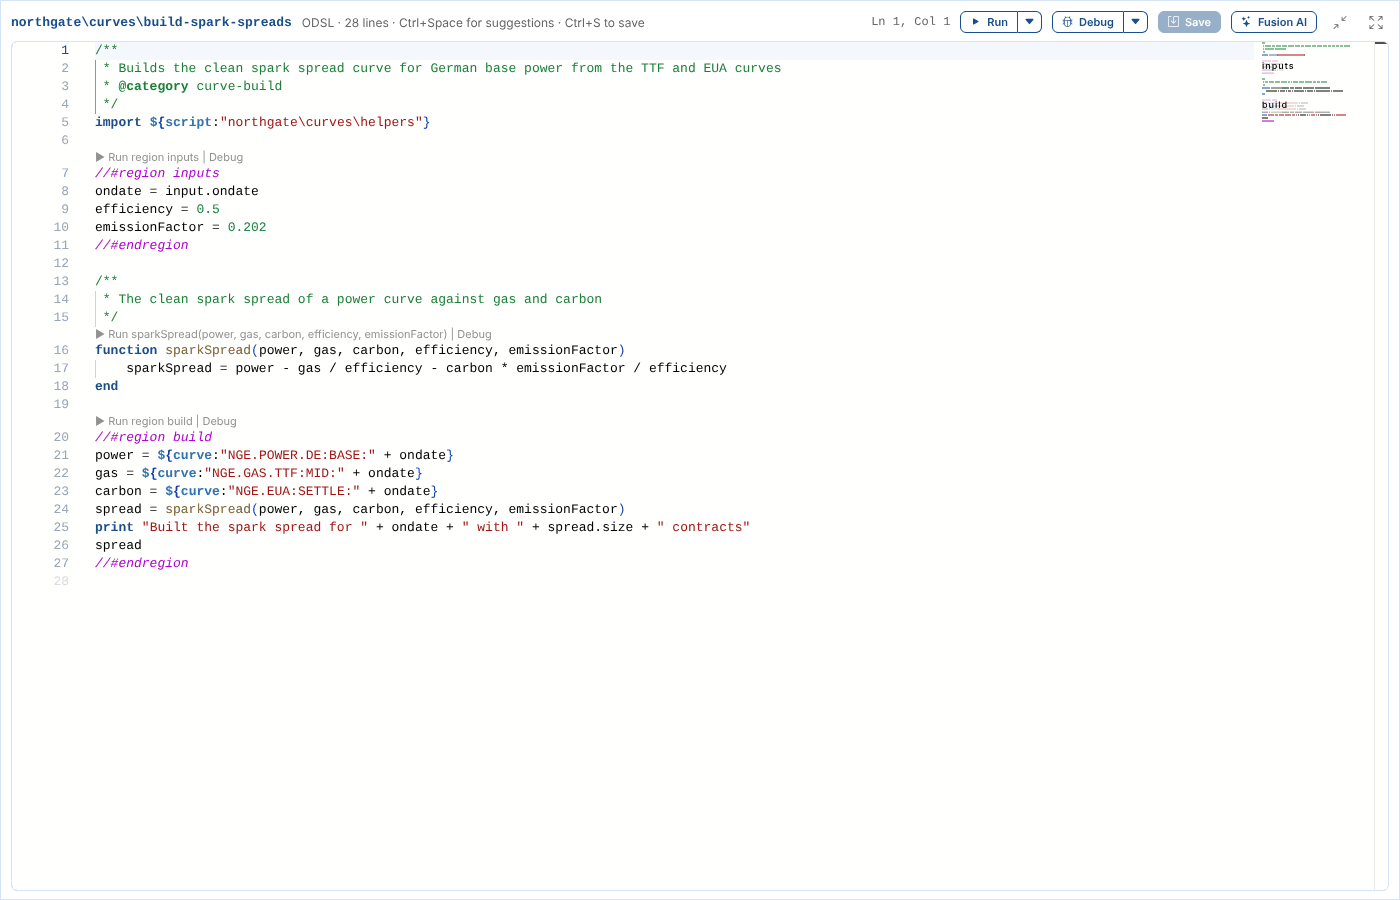Click line number 17 in the gutter

pyautogui.click(x=61, y=368)
